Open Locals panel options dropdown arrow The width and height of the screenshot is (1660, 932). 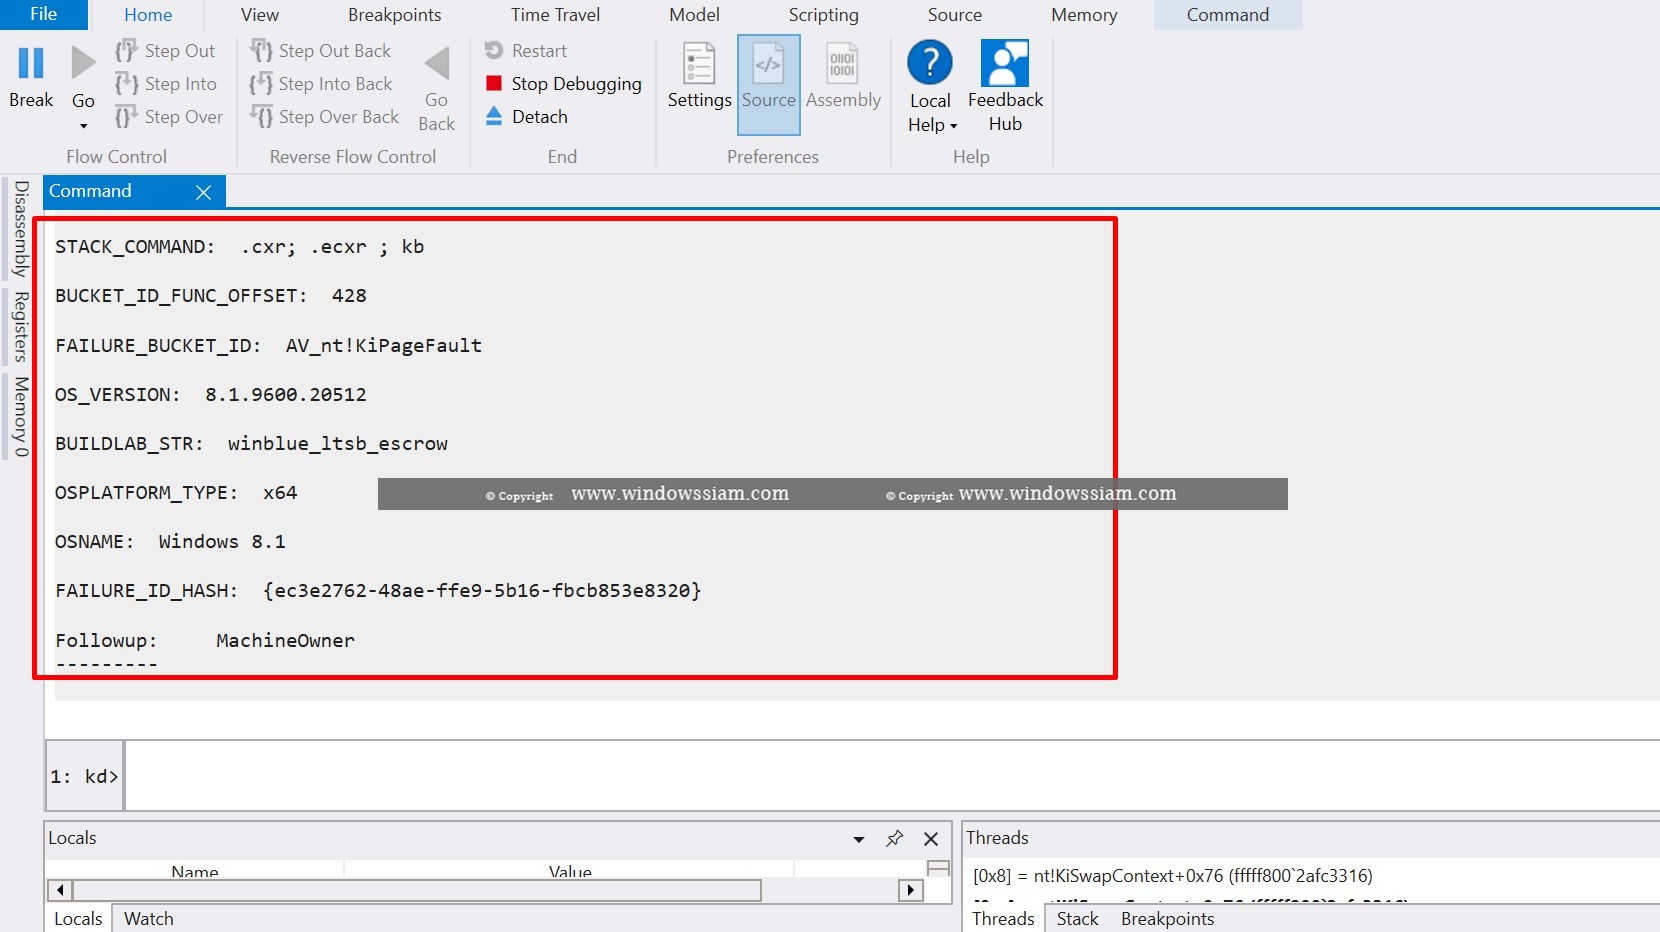(x=858, y=840)
